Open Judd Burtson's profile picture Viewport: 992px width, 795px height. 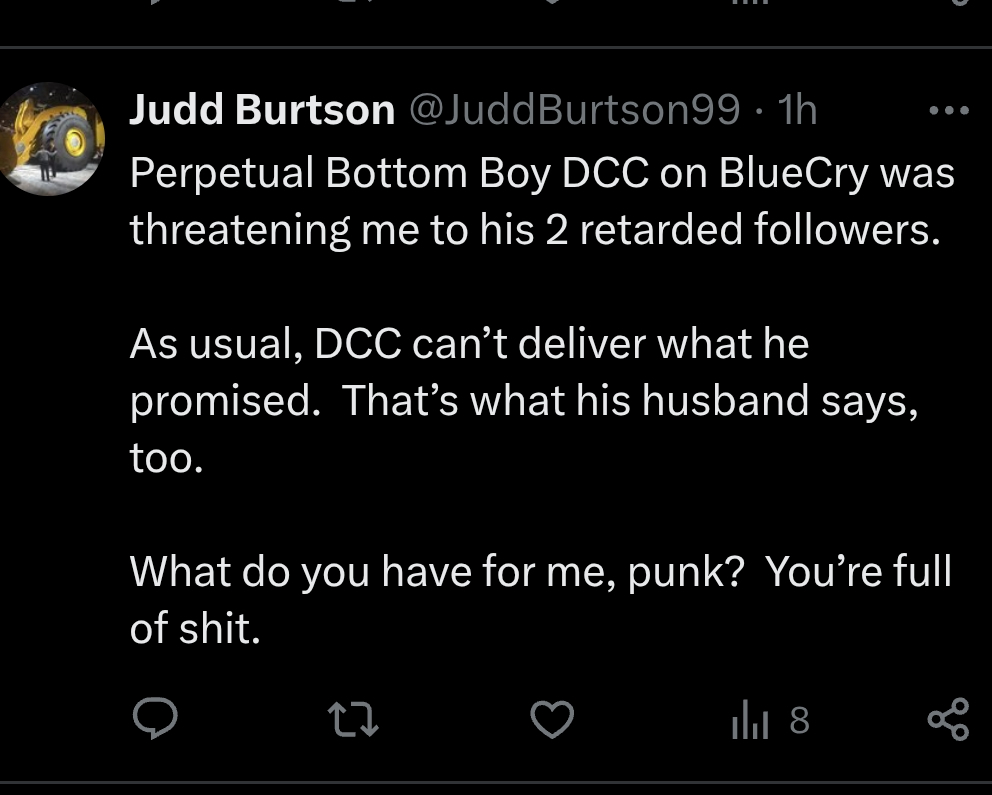point(50,139)
